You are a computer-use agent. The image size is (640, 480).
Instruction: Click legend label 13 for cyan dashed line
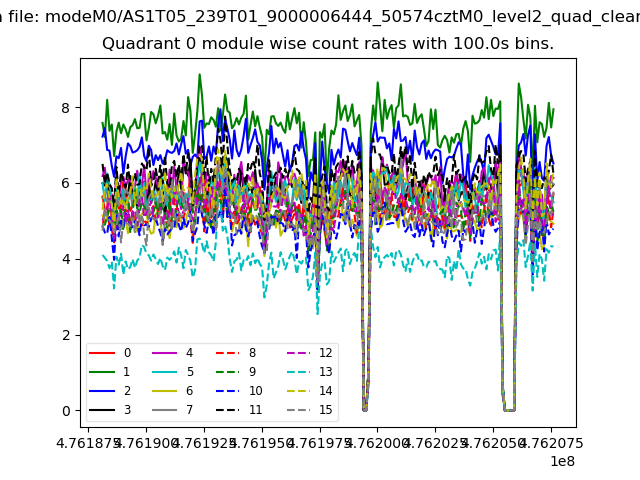point(325,372)
